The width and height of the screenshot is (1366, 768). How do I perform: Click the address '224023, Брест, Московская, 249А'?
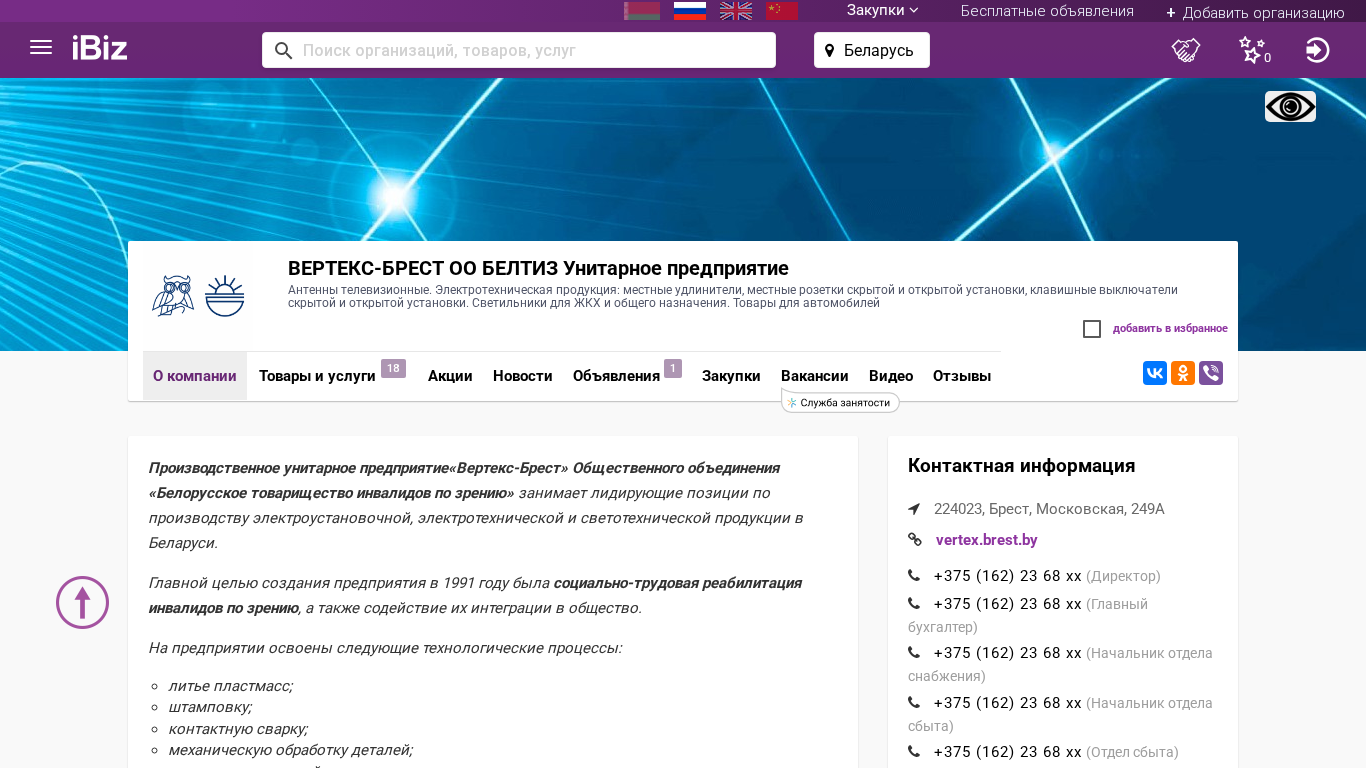1049,509
